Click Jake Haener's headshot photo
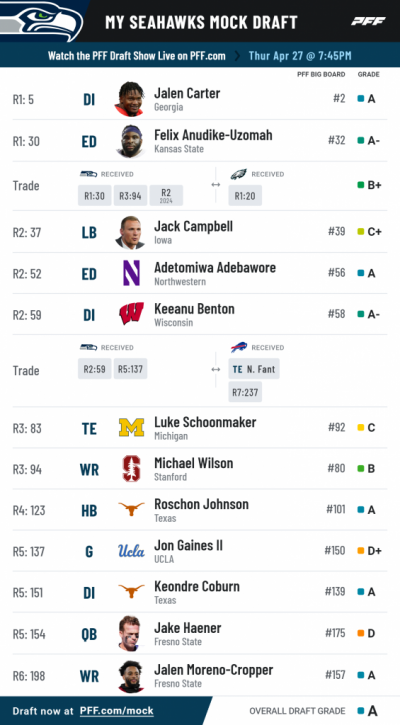Viewport: 400px width, 725px height. 129,633
